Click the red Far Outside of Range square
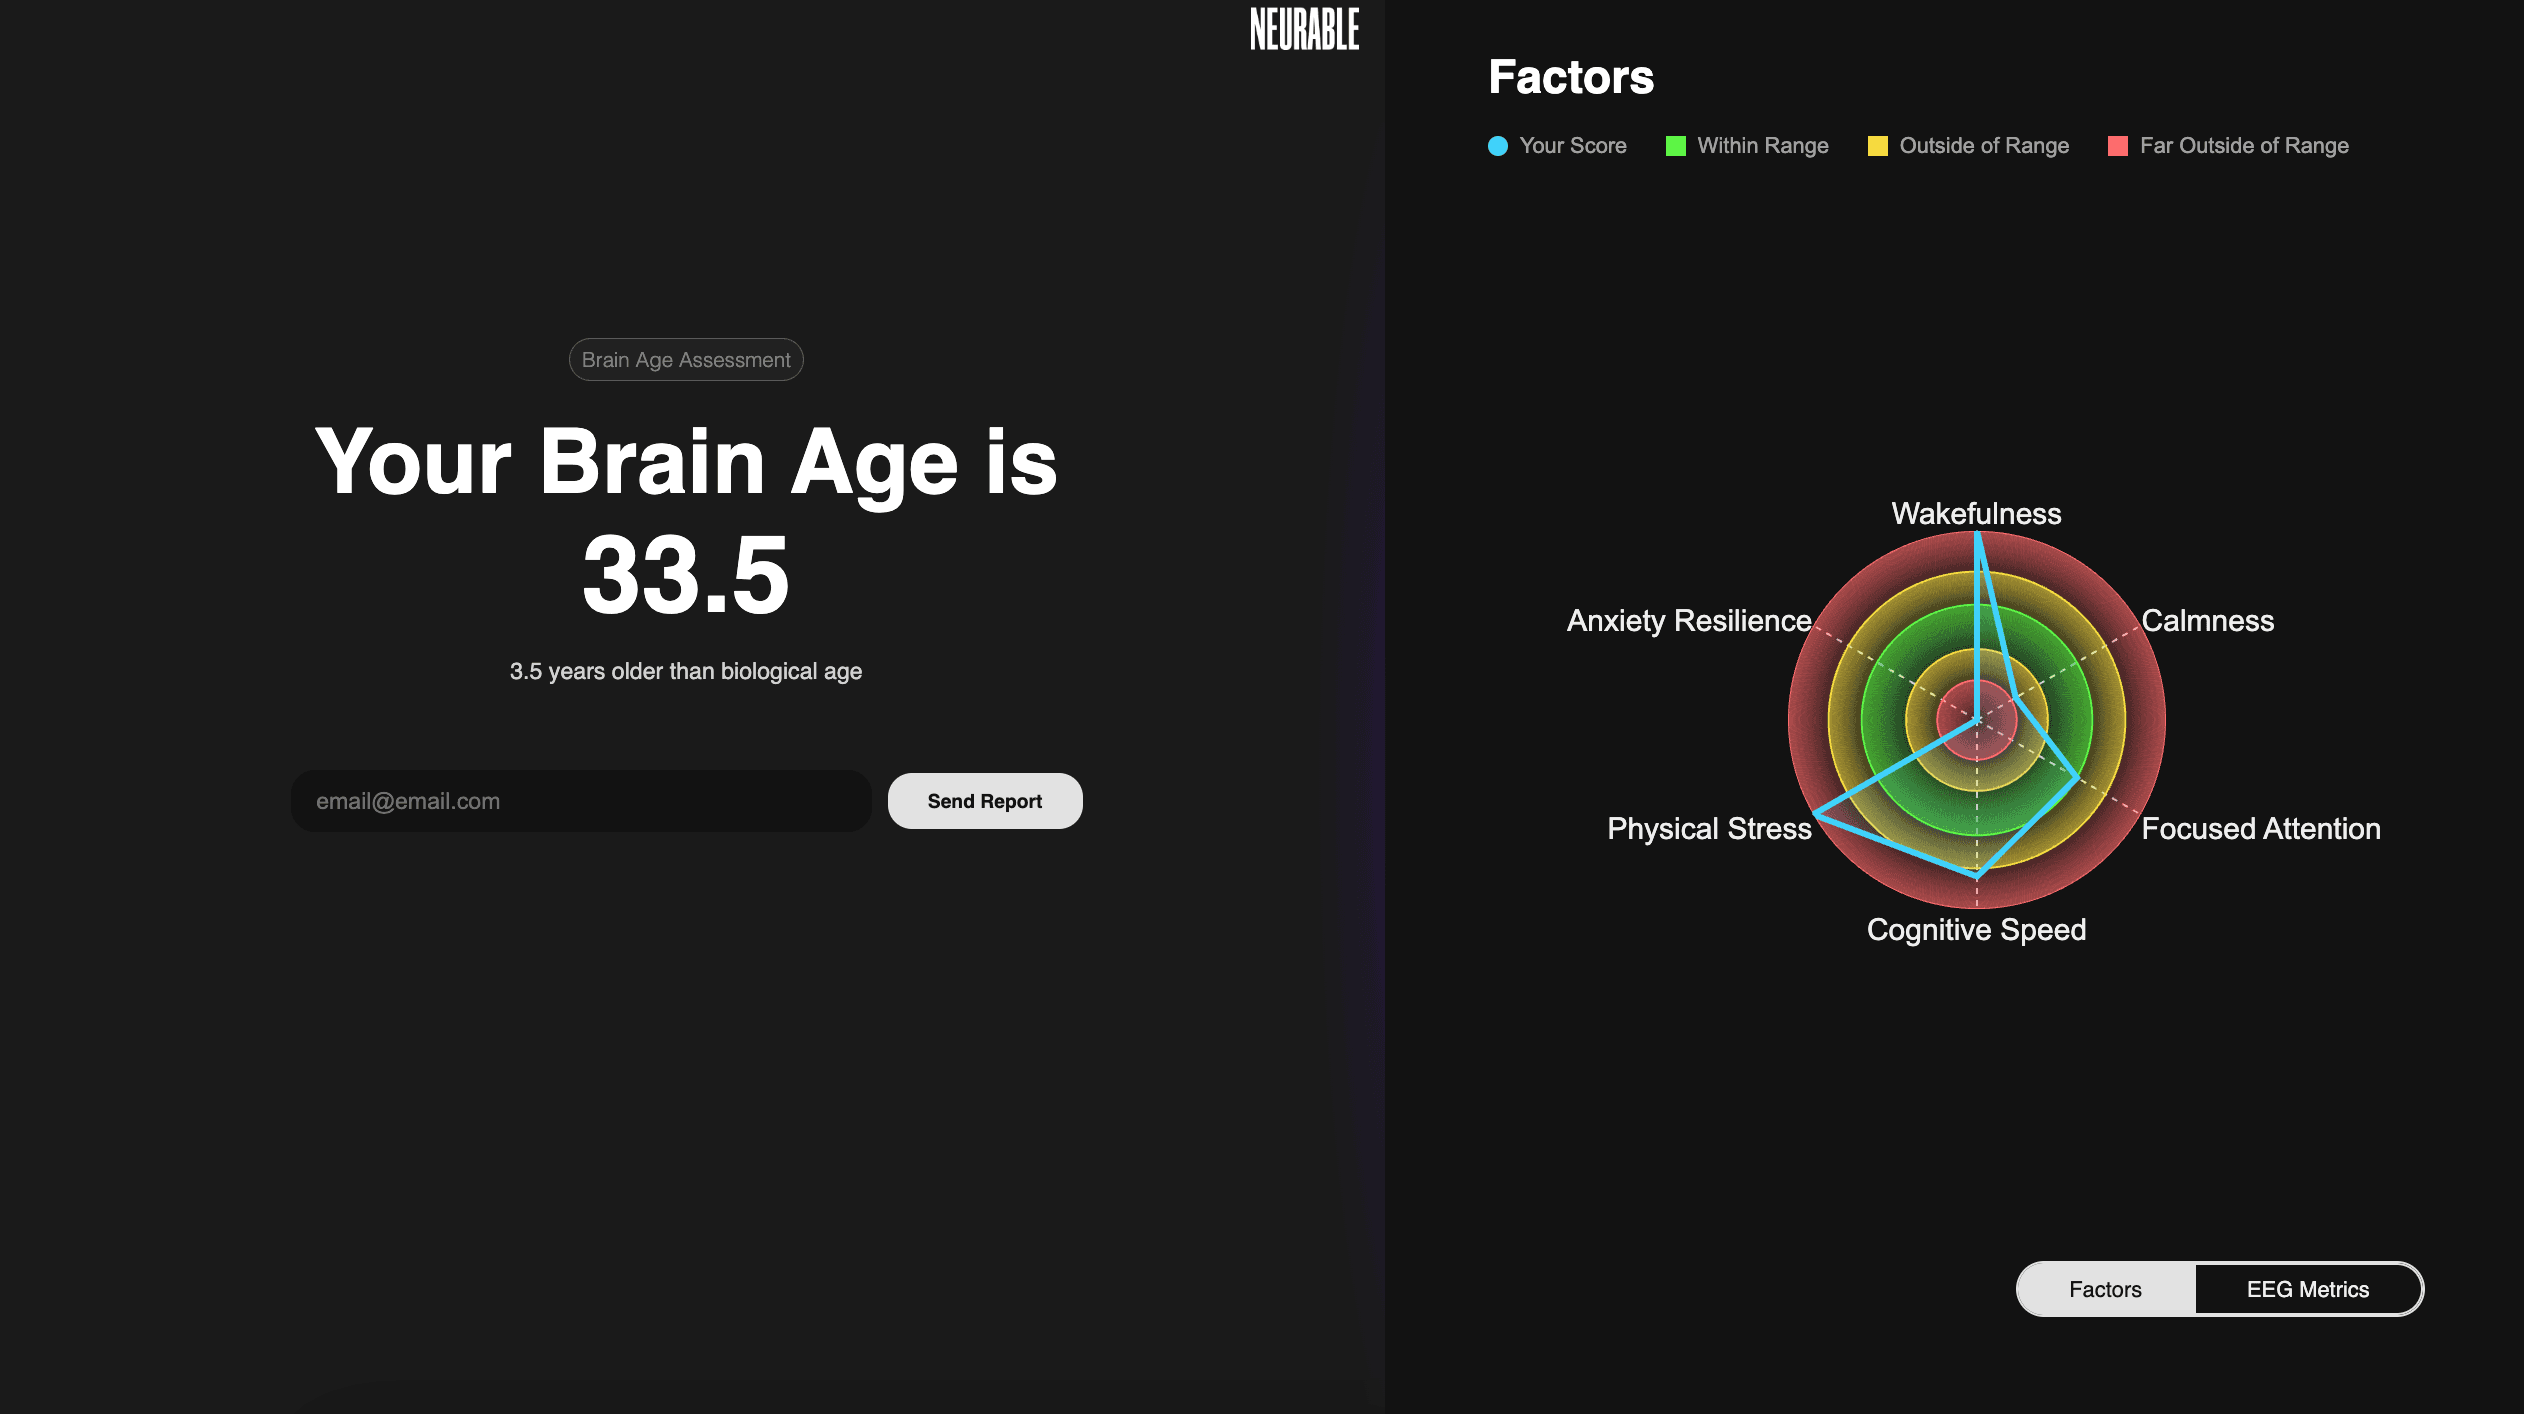 click(x=2117, y=146)
